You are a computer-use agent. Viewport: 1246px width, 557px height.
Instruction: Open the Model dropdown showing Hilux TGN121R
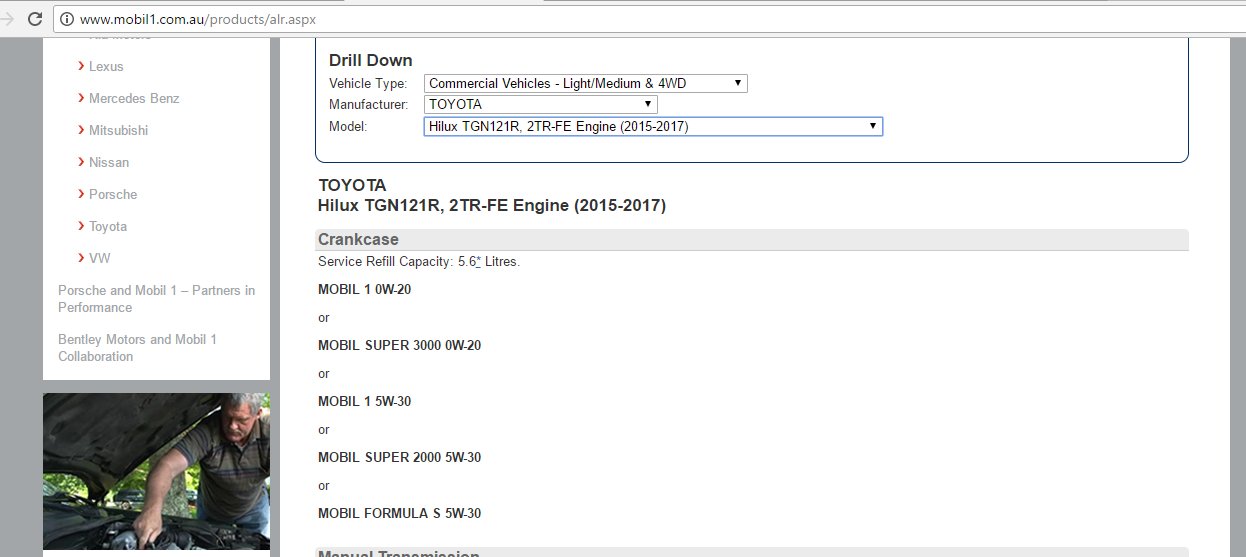click(x=653, y=127)
